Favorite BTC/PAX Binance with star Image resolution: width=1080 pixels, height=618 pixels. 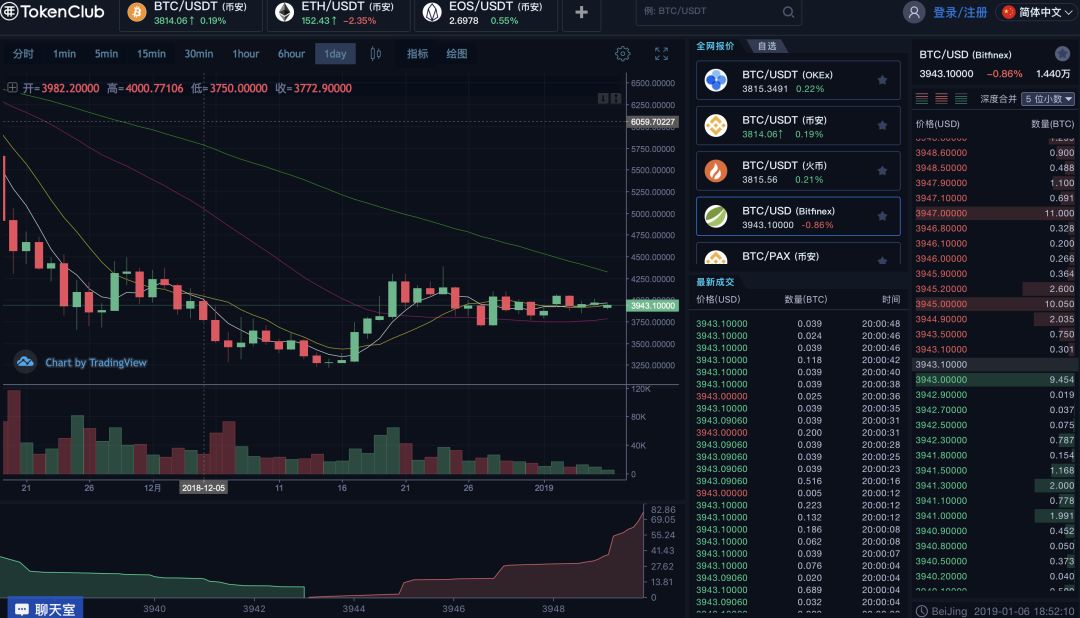click(x=882, y=260)
